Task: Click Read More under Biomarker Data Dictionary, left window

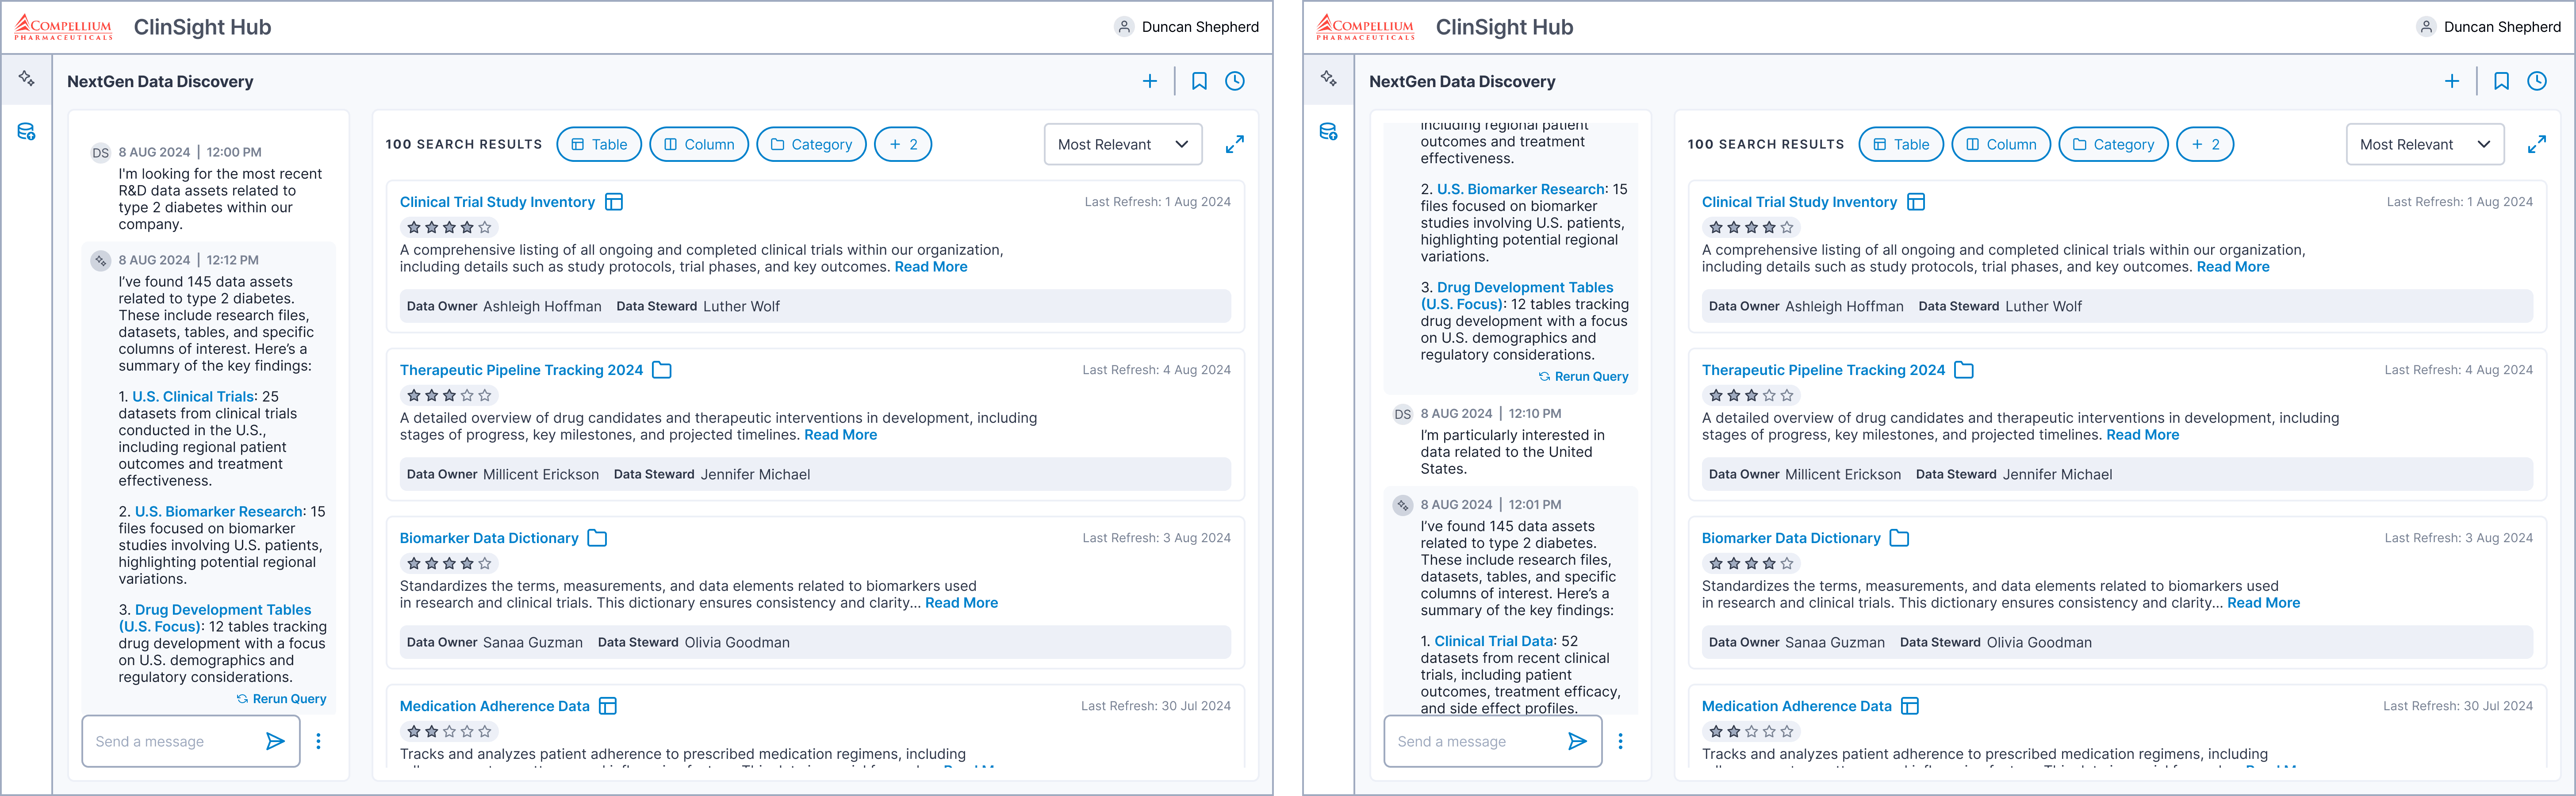Action: point(961,603)
